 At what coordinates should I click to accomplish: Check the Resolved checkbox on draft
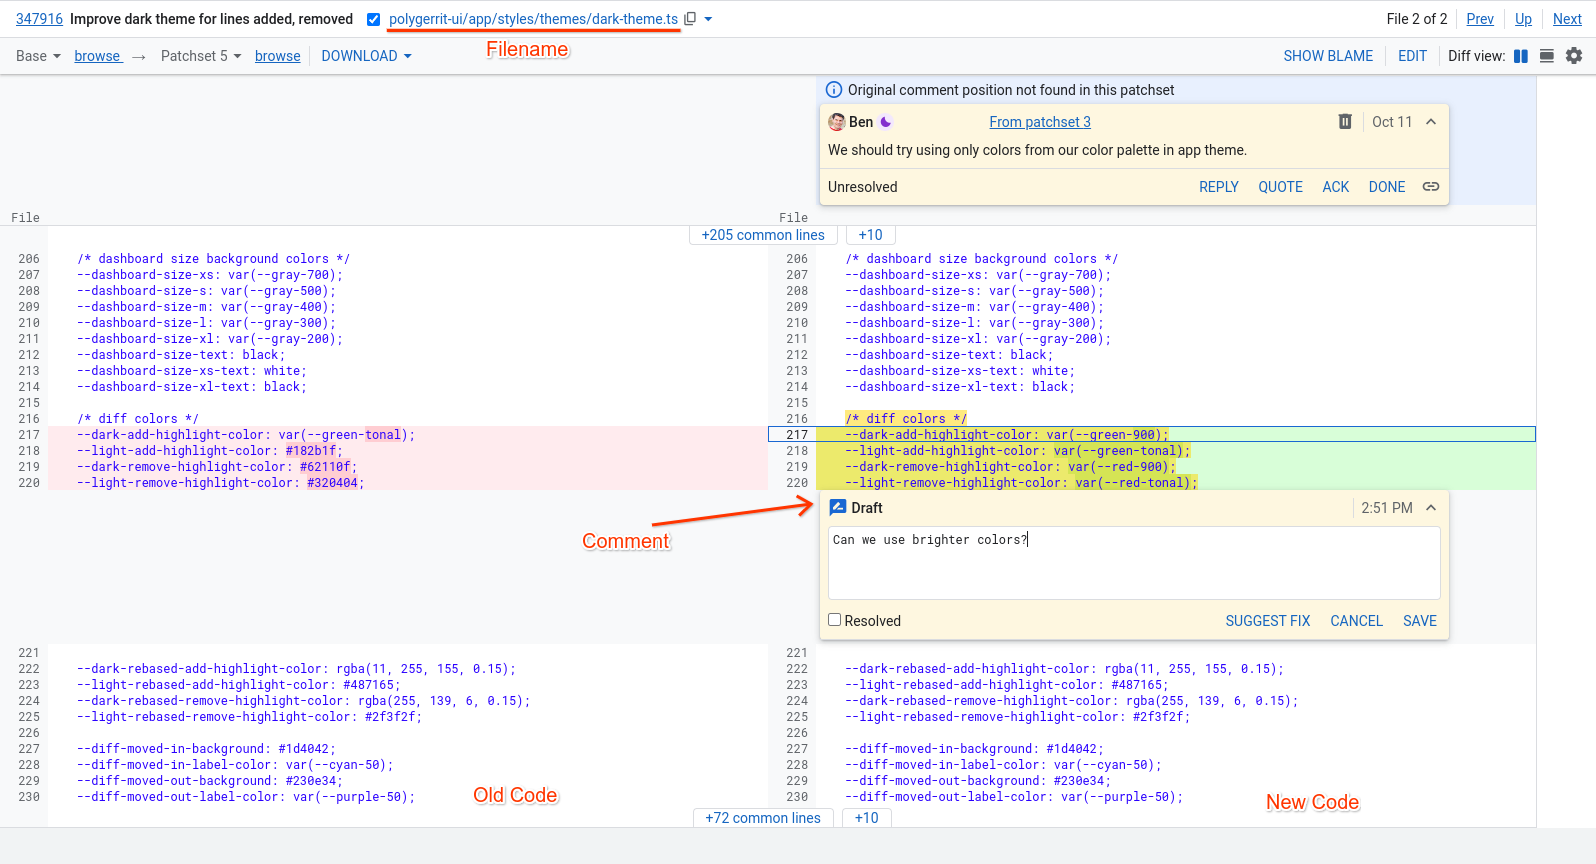tap(835, 620)
